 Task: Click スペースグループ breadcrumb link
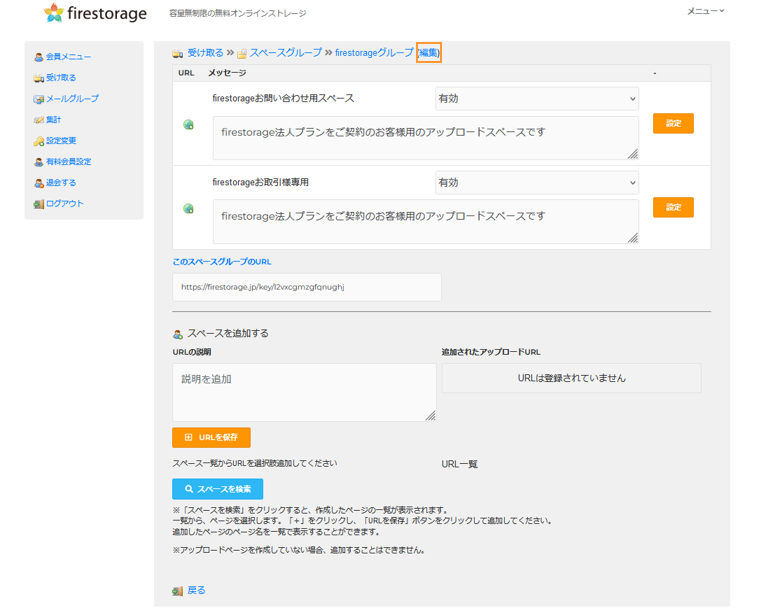coord(285,53)
